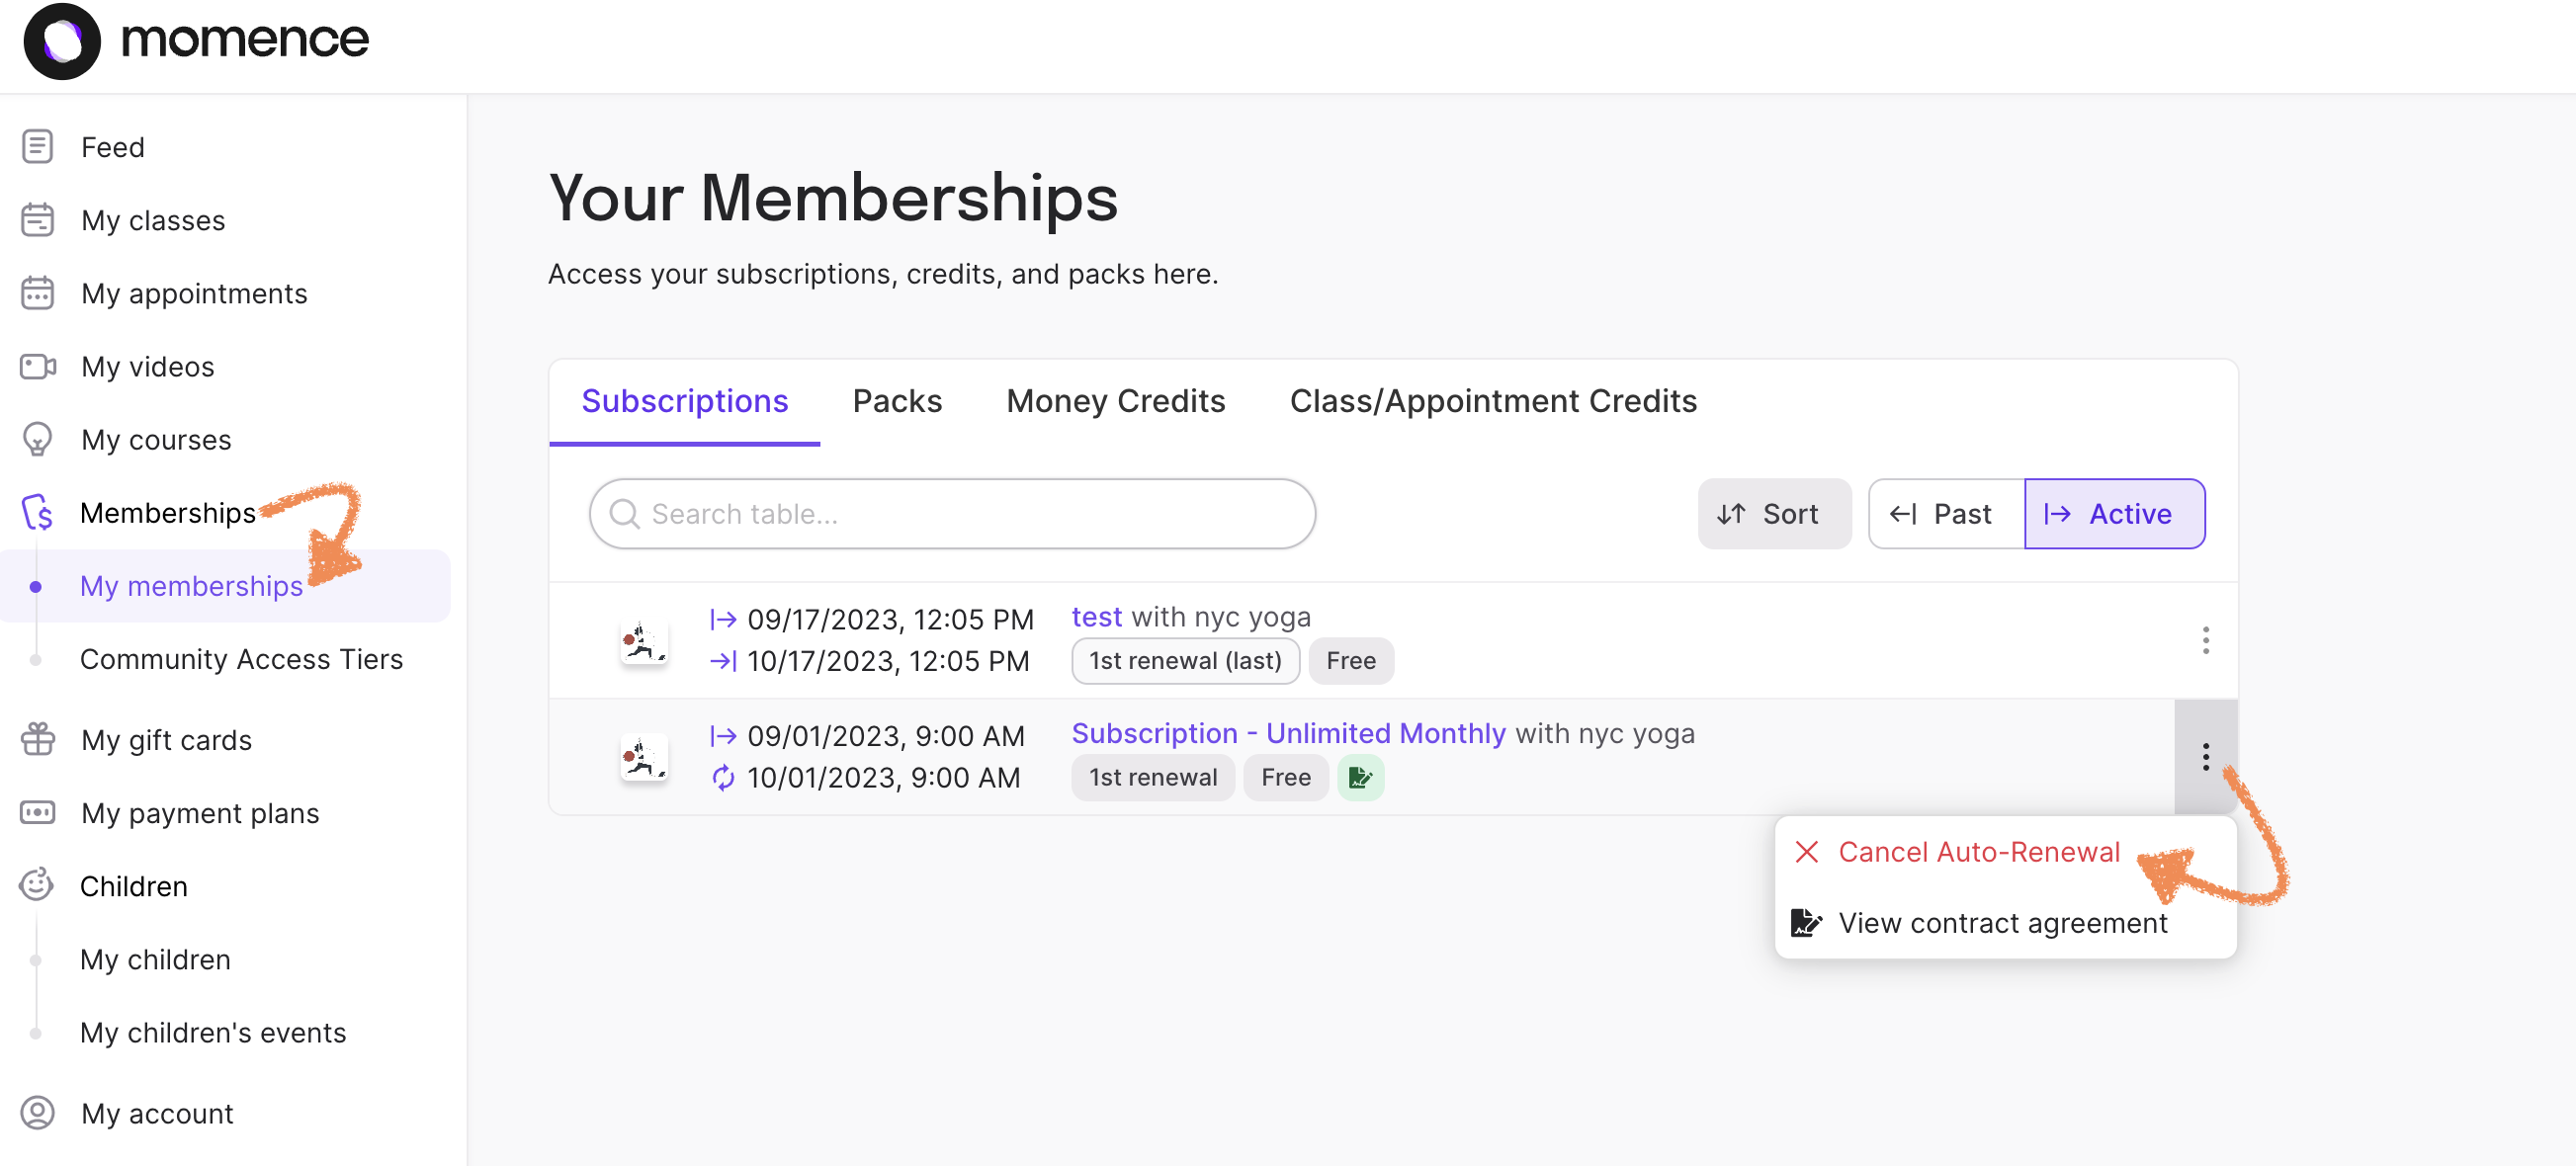Click the My gift cards icon

pyautogui.click(x=38, y=739)
